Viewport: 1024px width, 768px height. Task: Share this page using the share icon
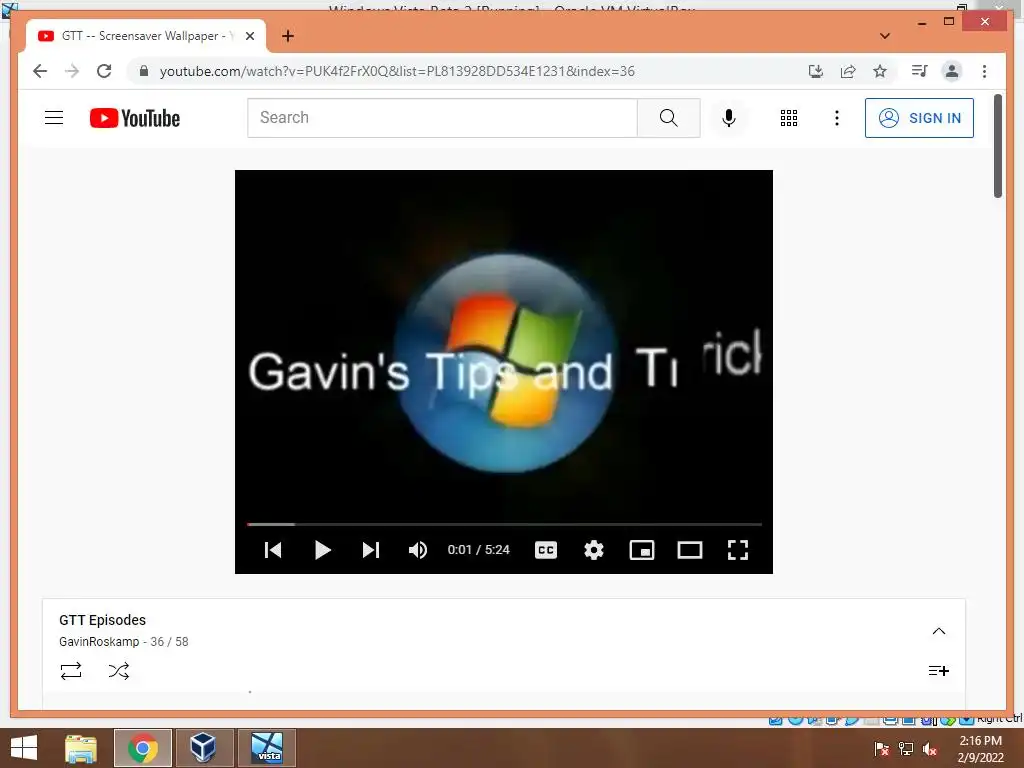click(848, 71)
